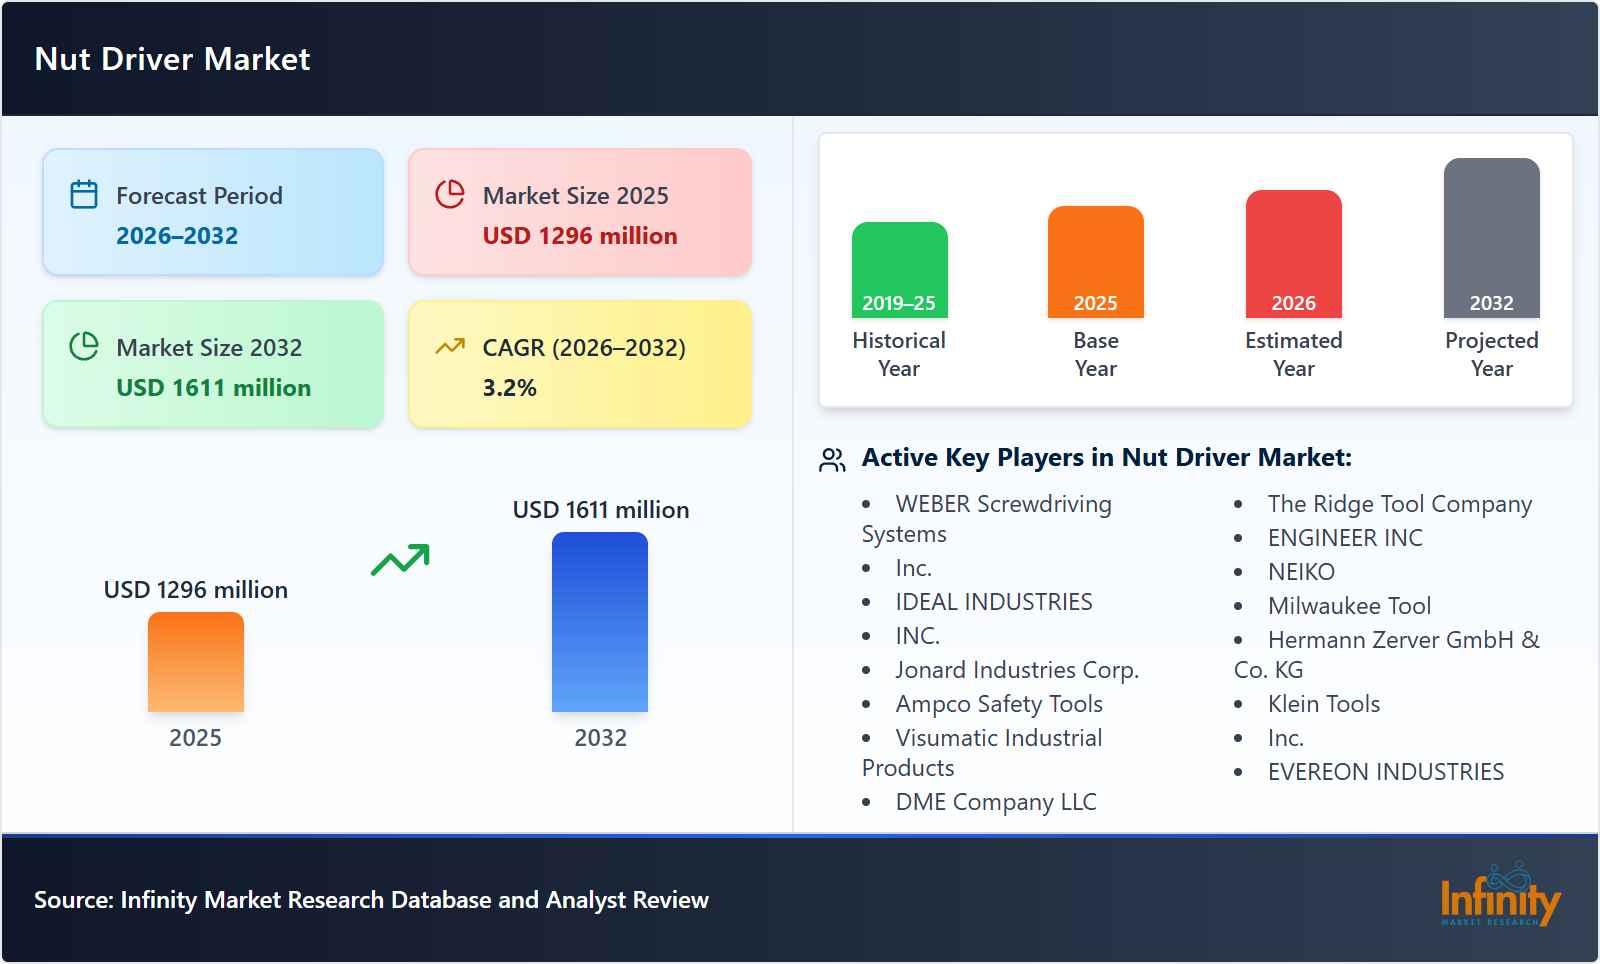Open the CAGR 3.2% card
This screenshot has width=1600, height=964.
coord(580,365)
